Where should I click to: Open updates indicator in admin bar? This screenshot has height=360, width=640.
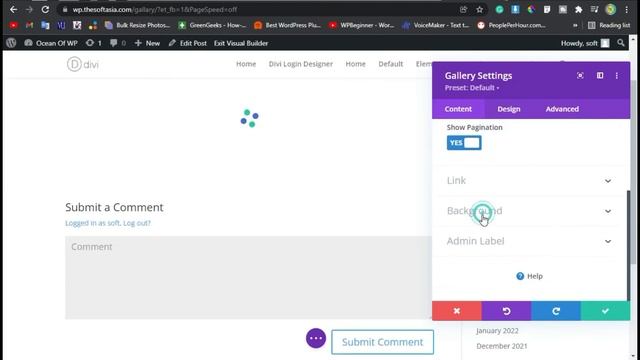tap(93, 43)
